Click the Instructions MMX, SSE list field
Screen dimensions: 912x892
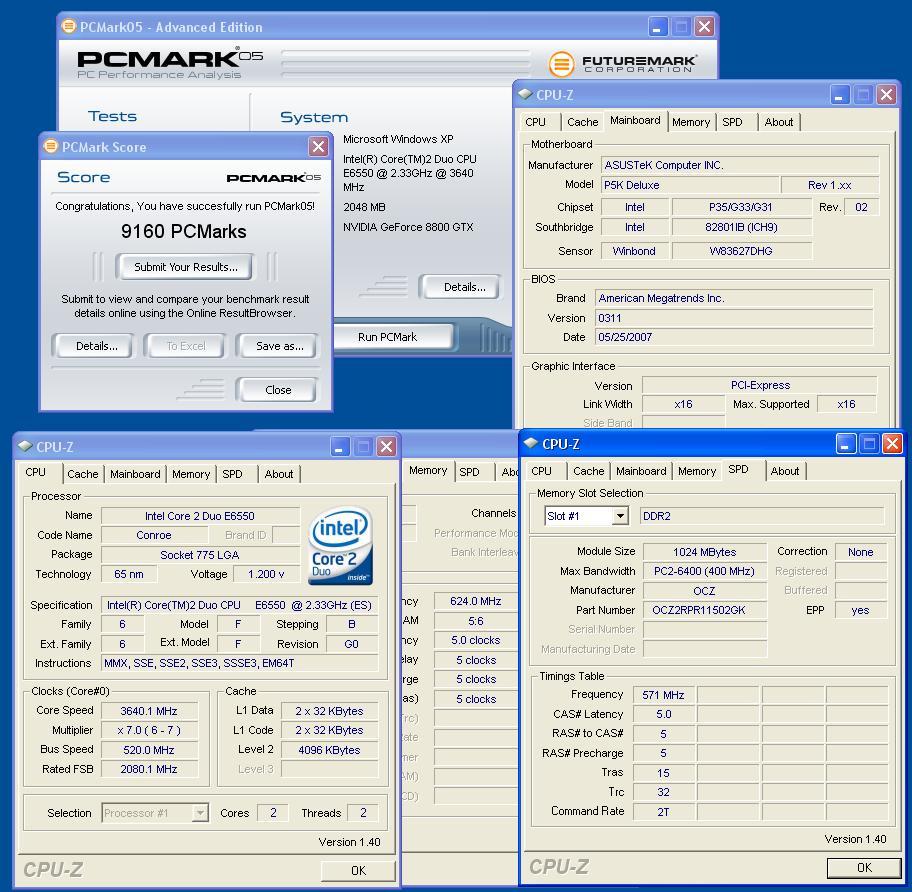point(240,663)
